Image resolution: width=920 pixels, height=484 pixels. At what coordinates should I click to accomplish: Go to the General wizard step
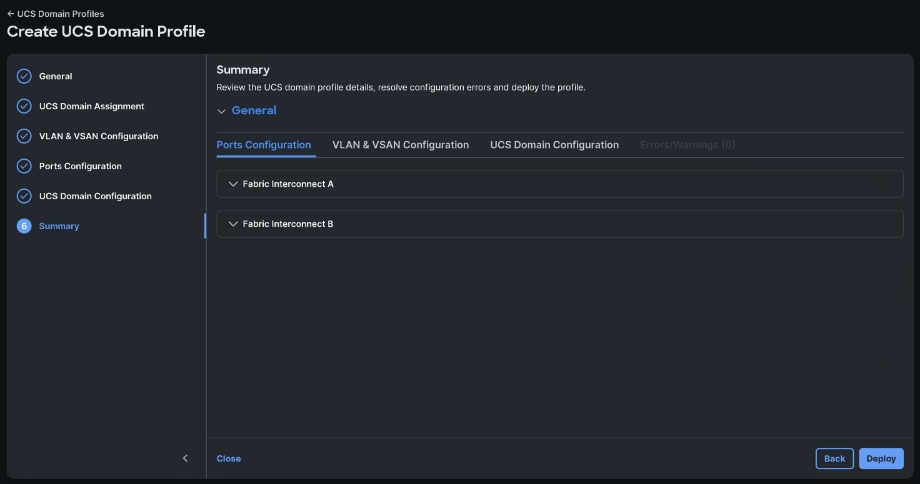[56, 76]
